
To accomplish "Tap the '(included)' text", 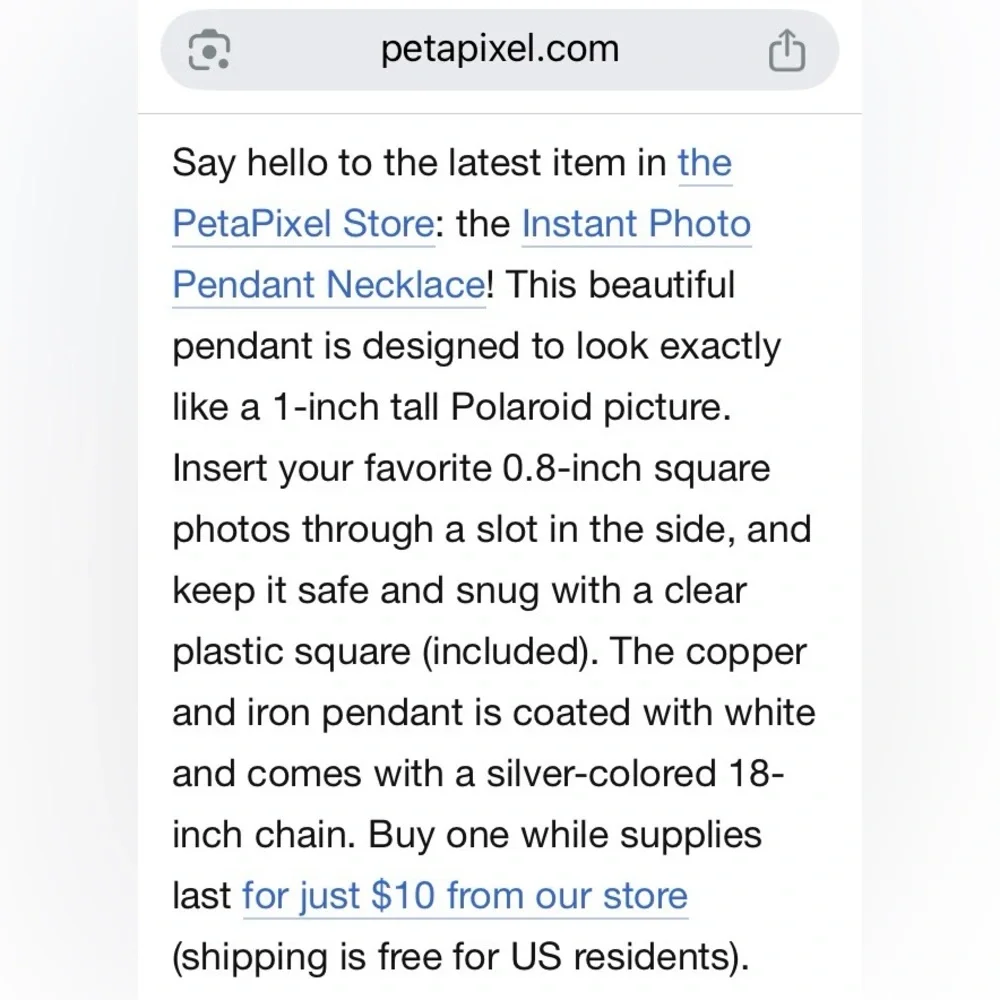I will click(x=510, y=652).
